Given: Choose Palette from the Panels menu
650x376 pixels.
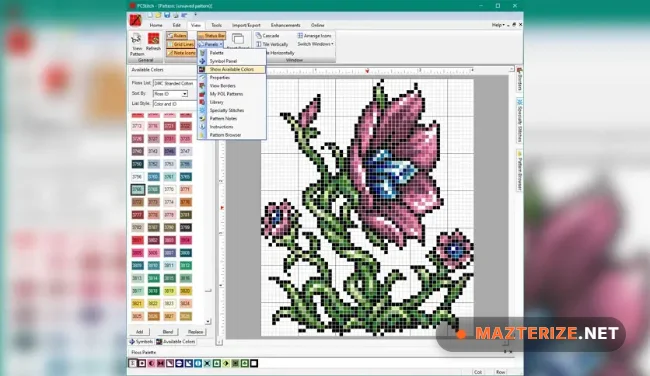Looking at the screenshot, I should [x=231, y=53].
